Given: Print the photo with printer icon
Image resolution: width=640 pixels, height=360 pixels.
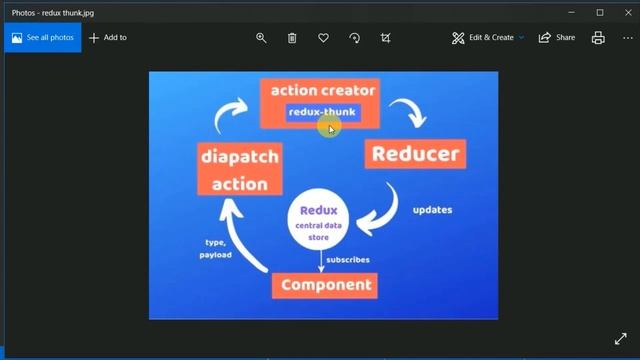Looking at the screenshot, I should (598, 38).
